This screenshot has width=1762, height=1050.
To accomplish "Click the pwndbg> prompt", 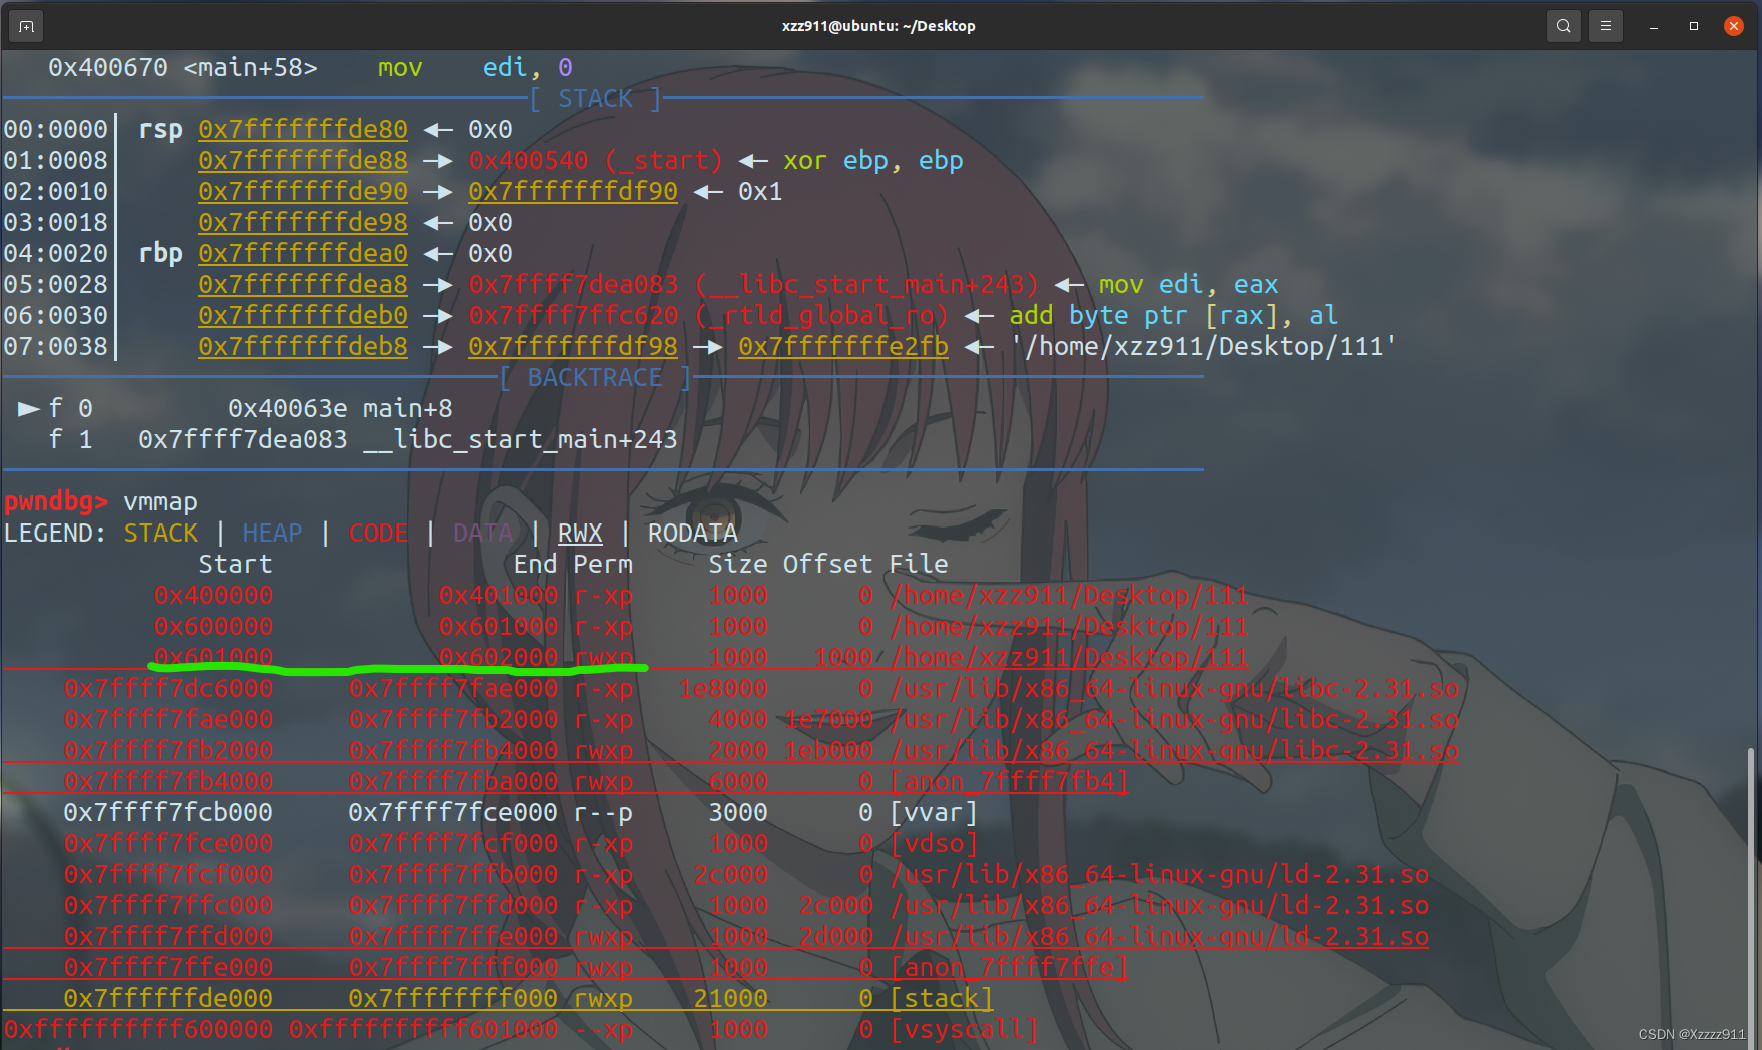I will coord(56,502).
